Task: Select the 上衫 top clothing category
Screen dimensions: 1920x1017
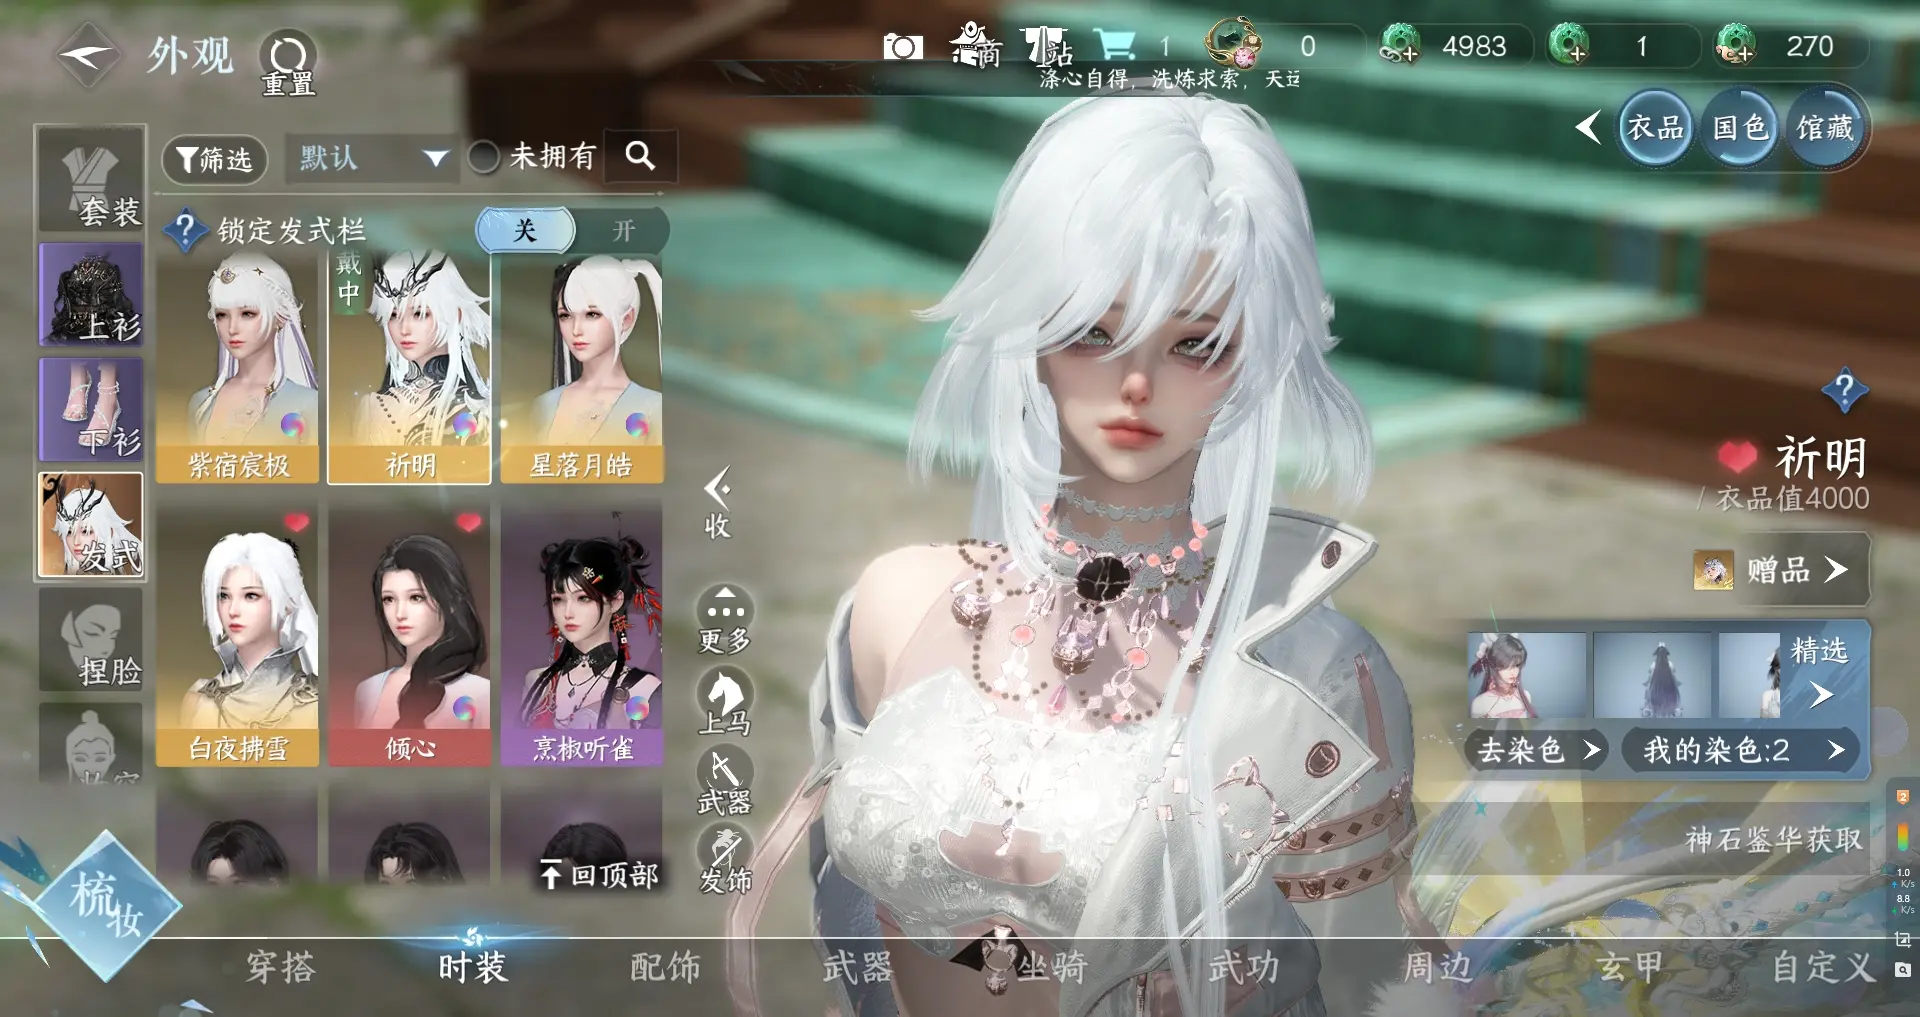Action: 91,294
